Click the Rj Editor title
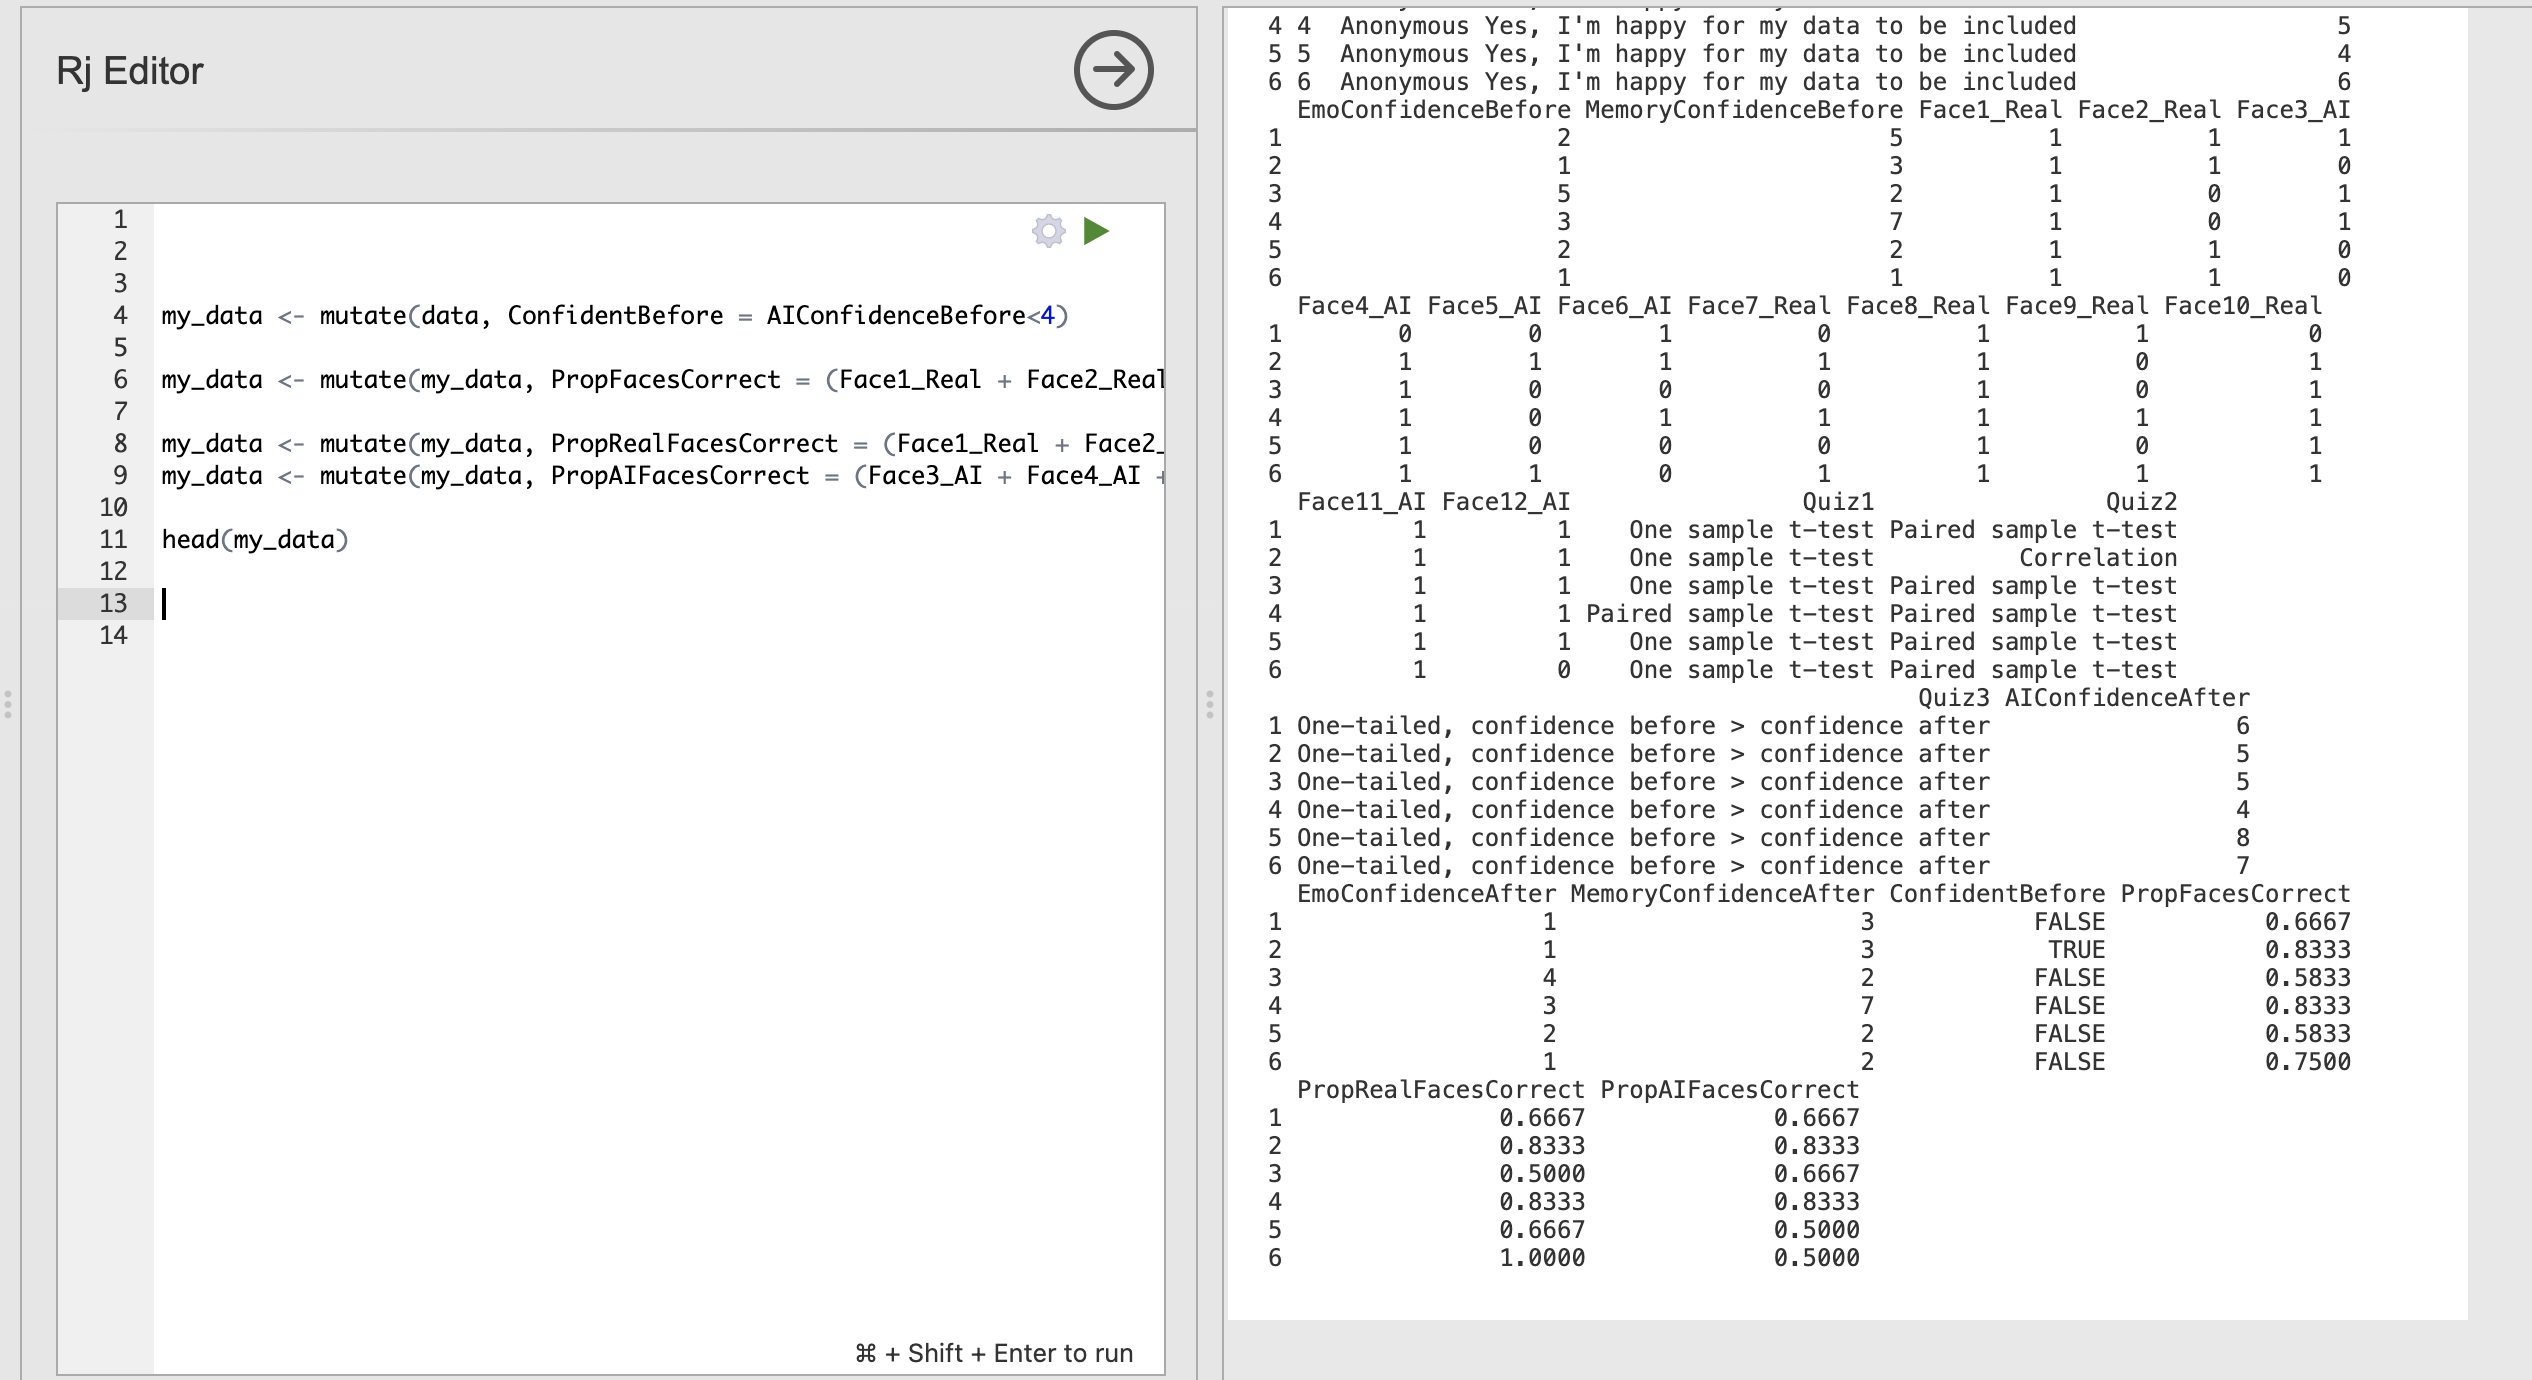 [130, 71]
